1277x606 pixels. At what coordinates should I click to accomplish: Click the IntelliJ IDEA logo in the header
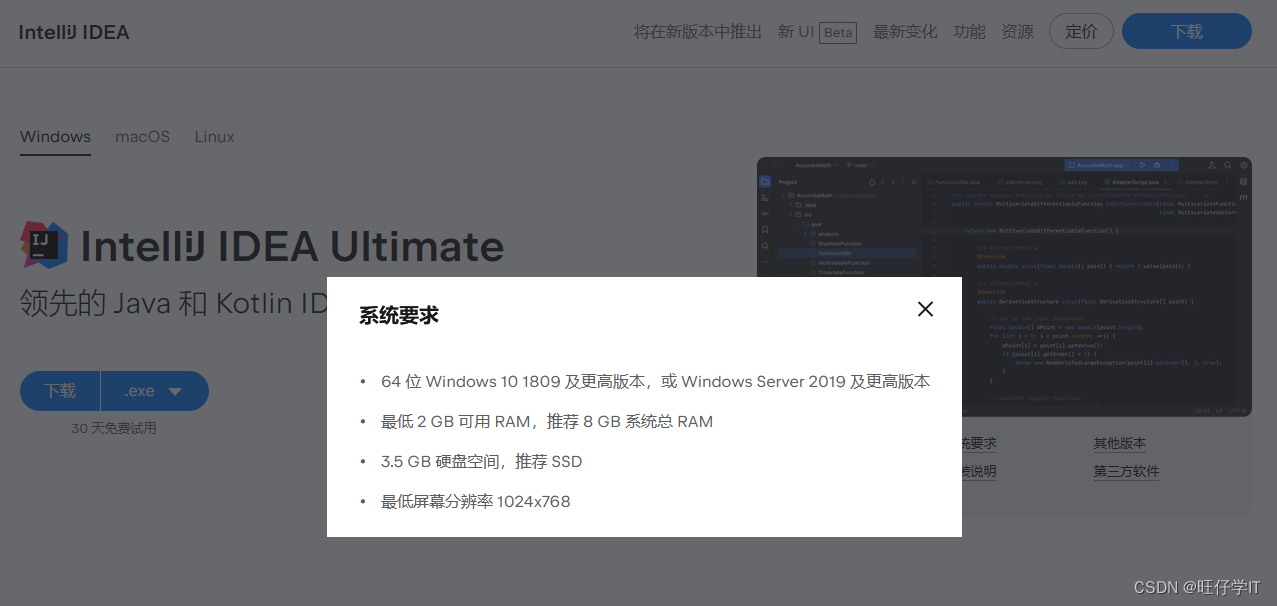(x=74, y=32)
